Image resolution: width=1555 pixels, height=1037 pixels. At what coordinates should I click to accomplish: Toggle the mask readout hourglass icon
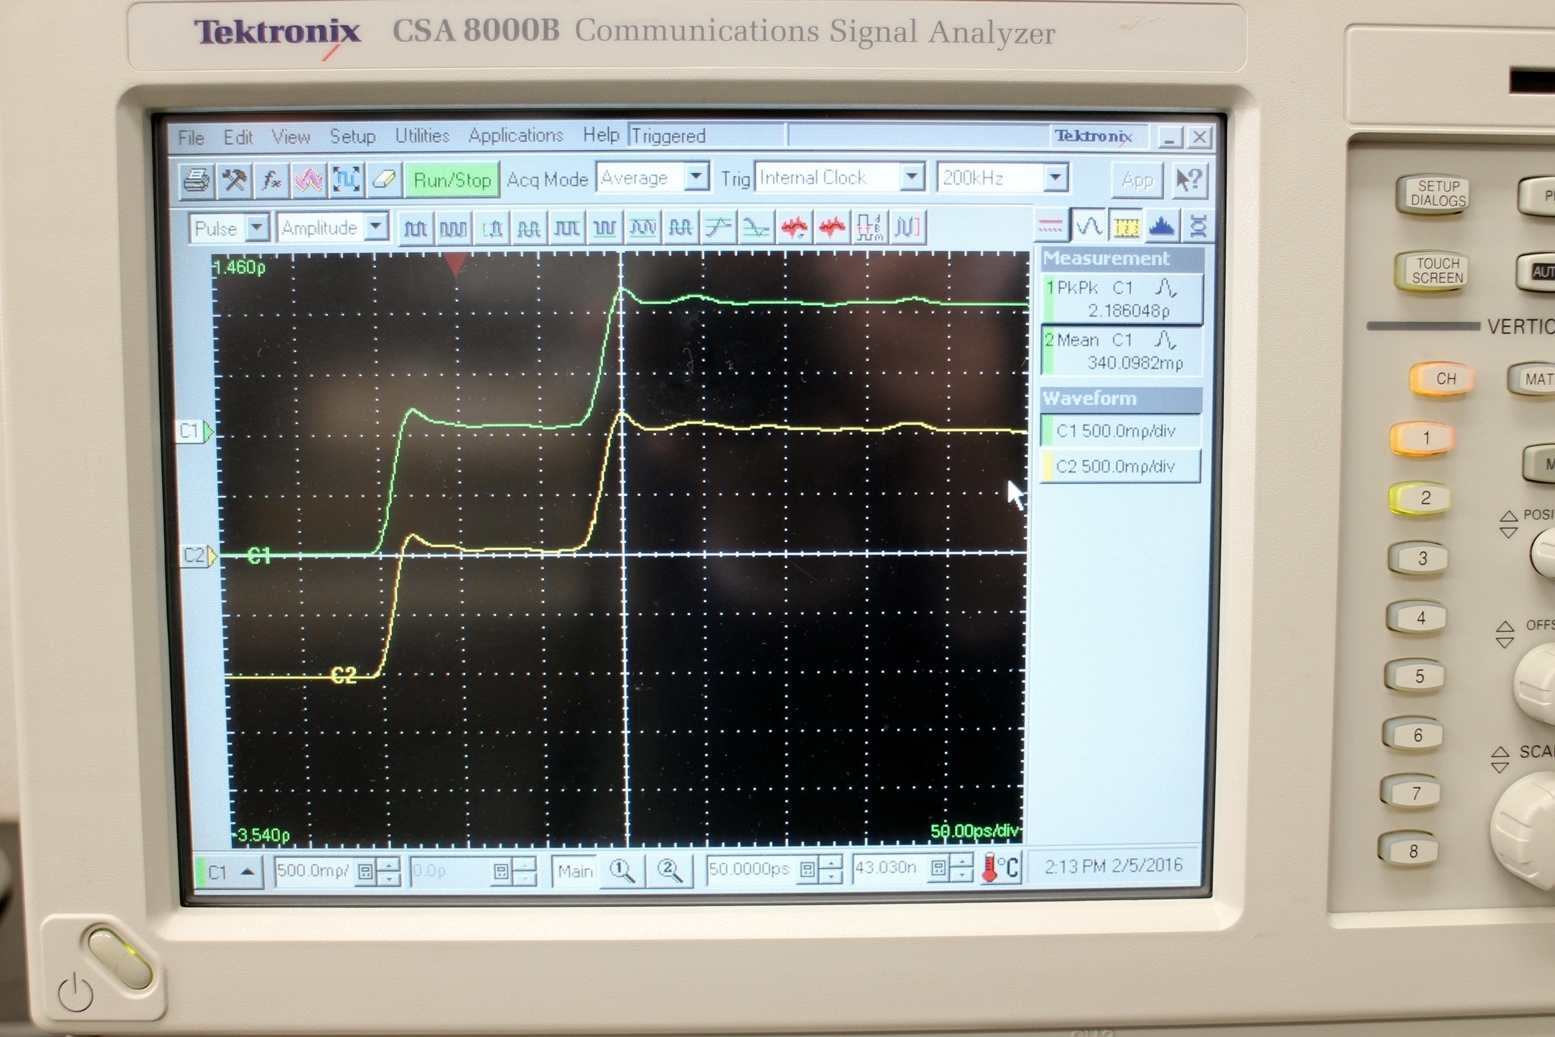[x=1197, y=226]
